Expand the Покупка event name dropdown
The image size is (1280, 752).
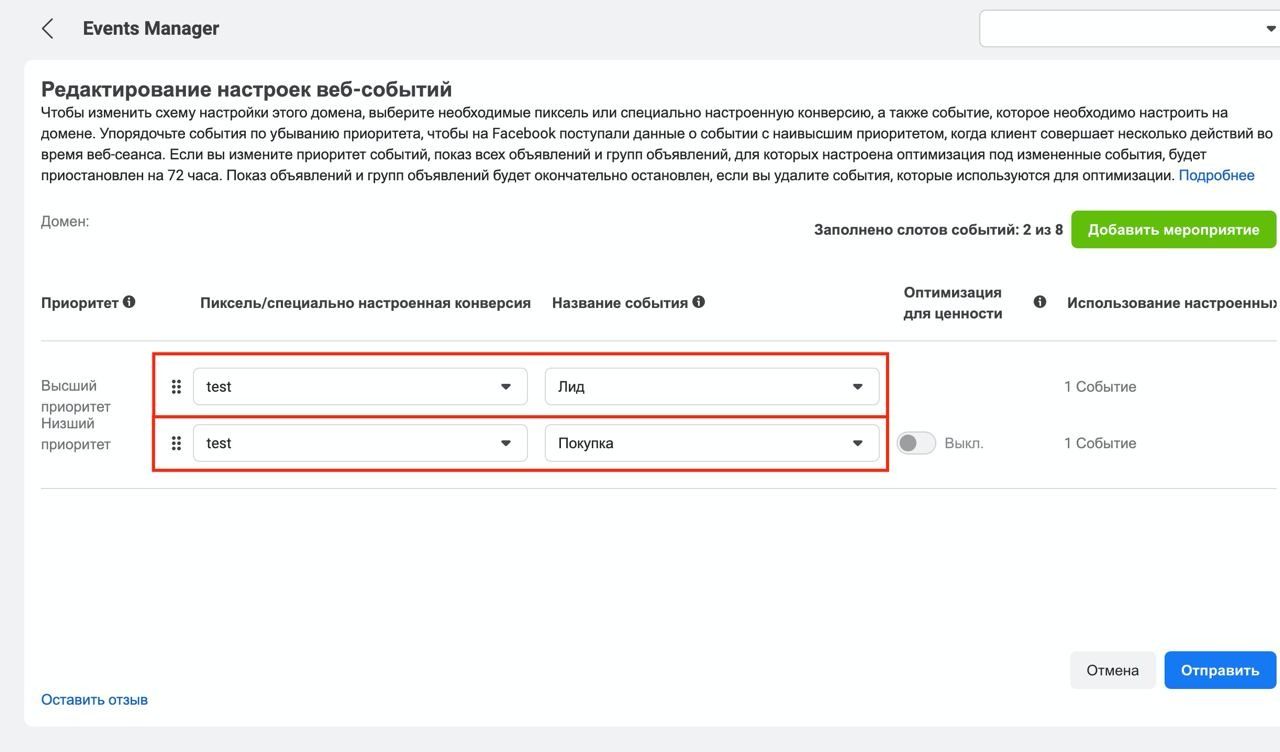click(712, 443)
